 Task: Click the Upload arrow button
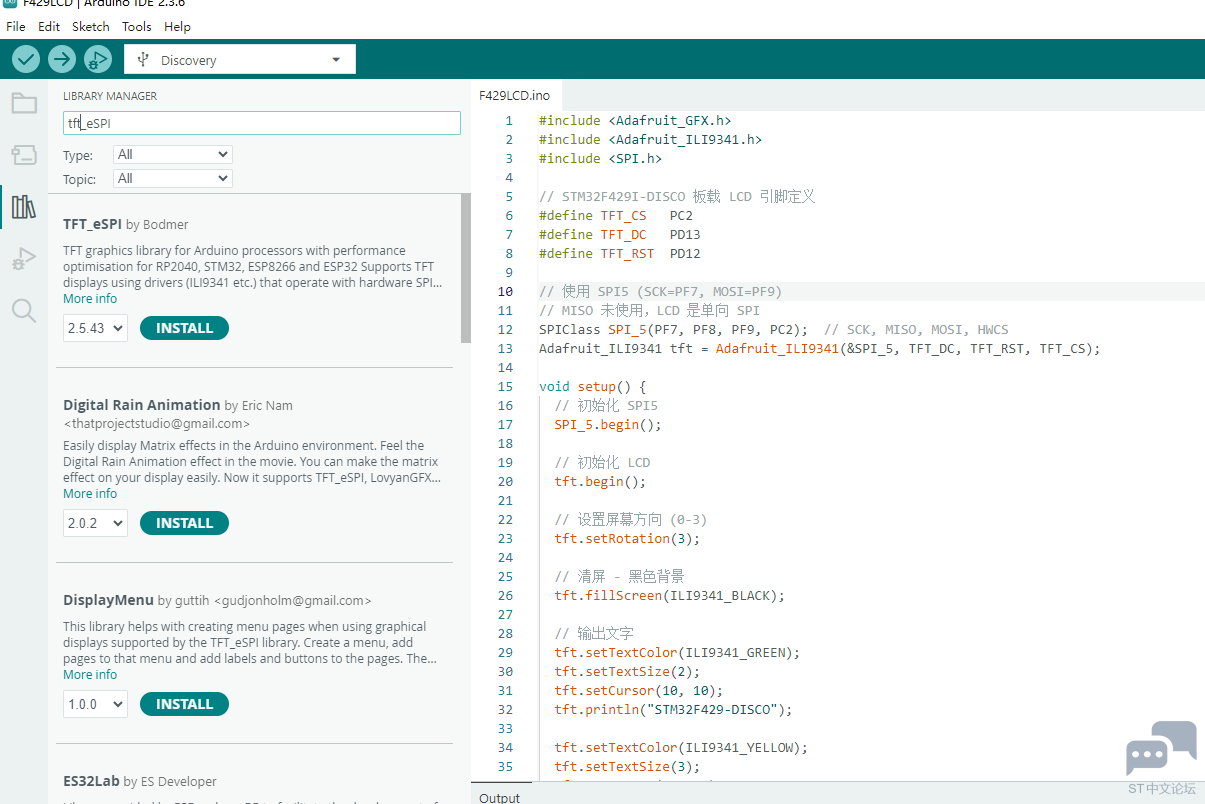62,60
